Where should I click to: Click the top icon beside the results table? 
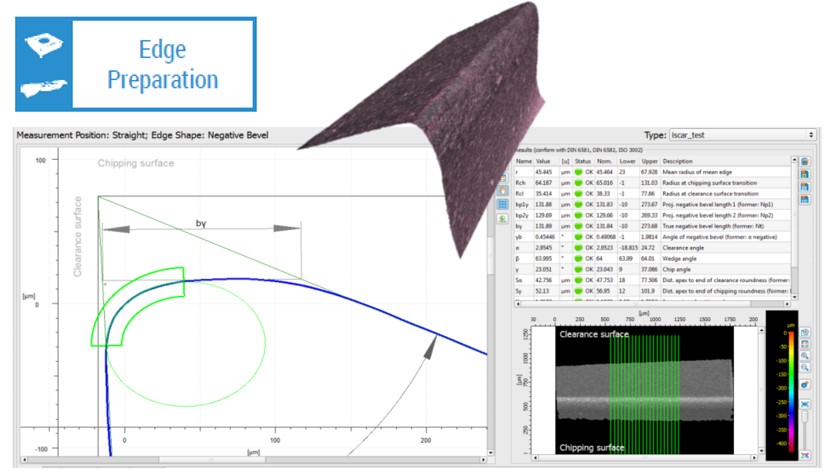coord(805,161)
